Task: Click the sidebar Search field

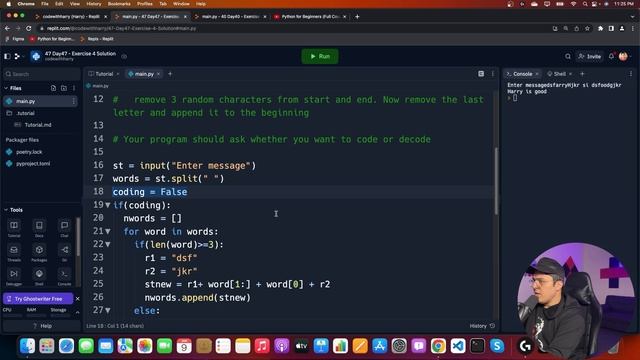Action: point(42,74)
